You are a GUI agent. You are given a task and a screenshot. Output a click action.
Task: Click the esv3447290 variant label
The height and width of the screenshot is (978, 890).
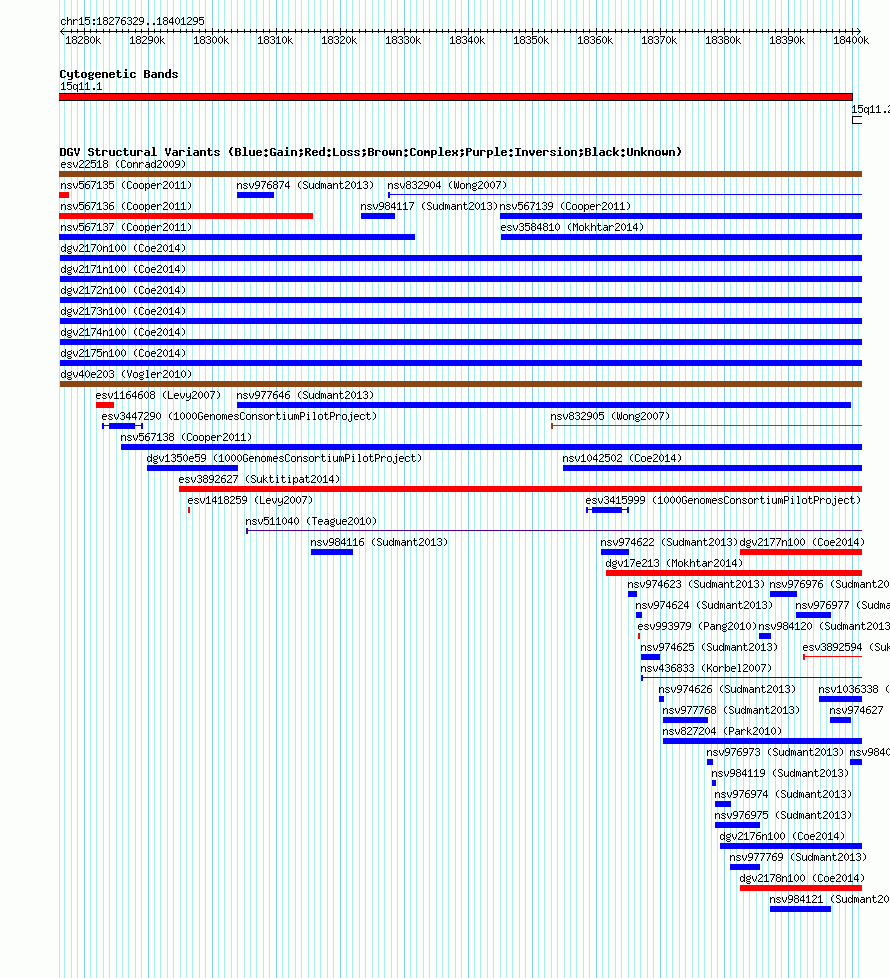[239, 417]
